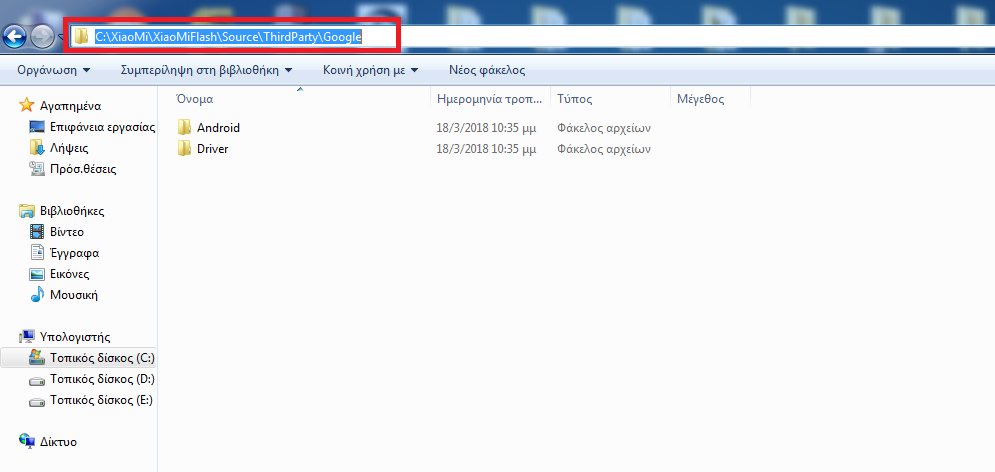This screenshot has height=472, width=995.
Task: Select the Android folder name
Action: (218, 128)
